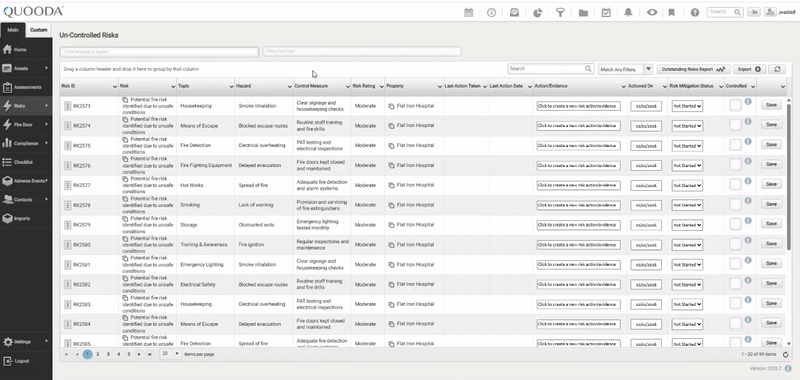Click the calendar checkmark tasks icon
The image size is (800, 380).
(x=606, y=13)
